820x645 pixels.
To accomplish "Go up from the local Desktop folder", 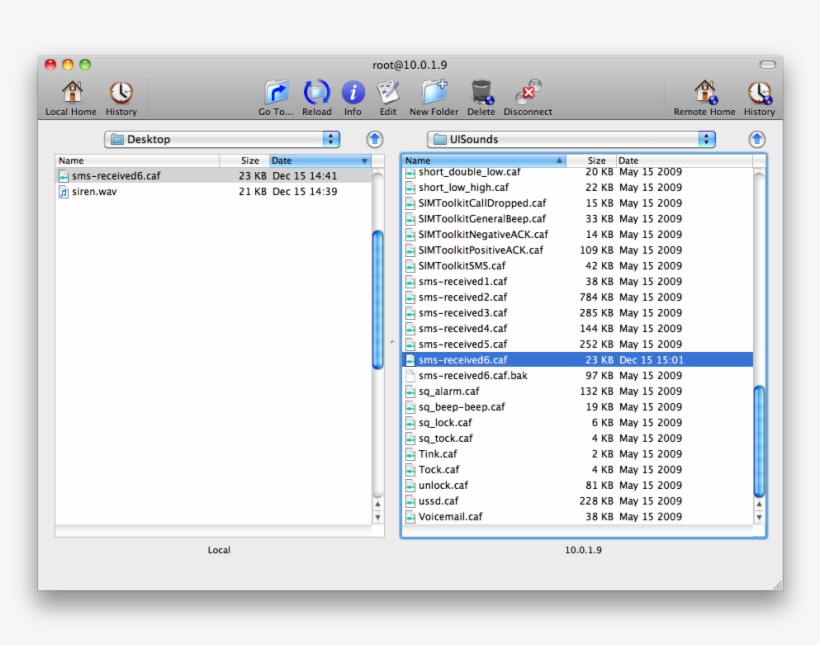I will 374,139.
